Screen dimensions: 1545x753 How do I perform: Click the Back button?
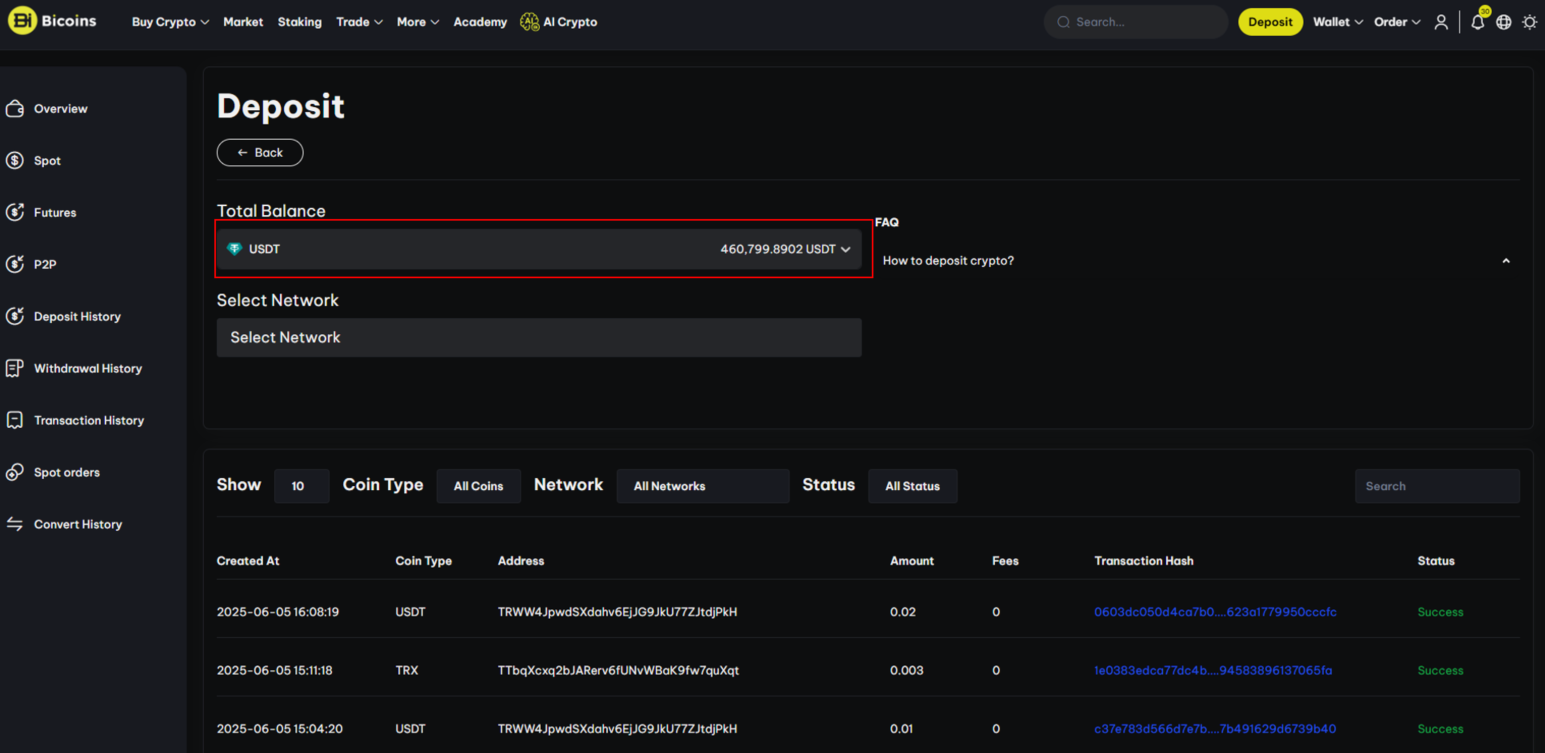pyautogui.click(x=260, y=152)
